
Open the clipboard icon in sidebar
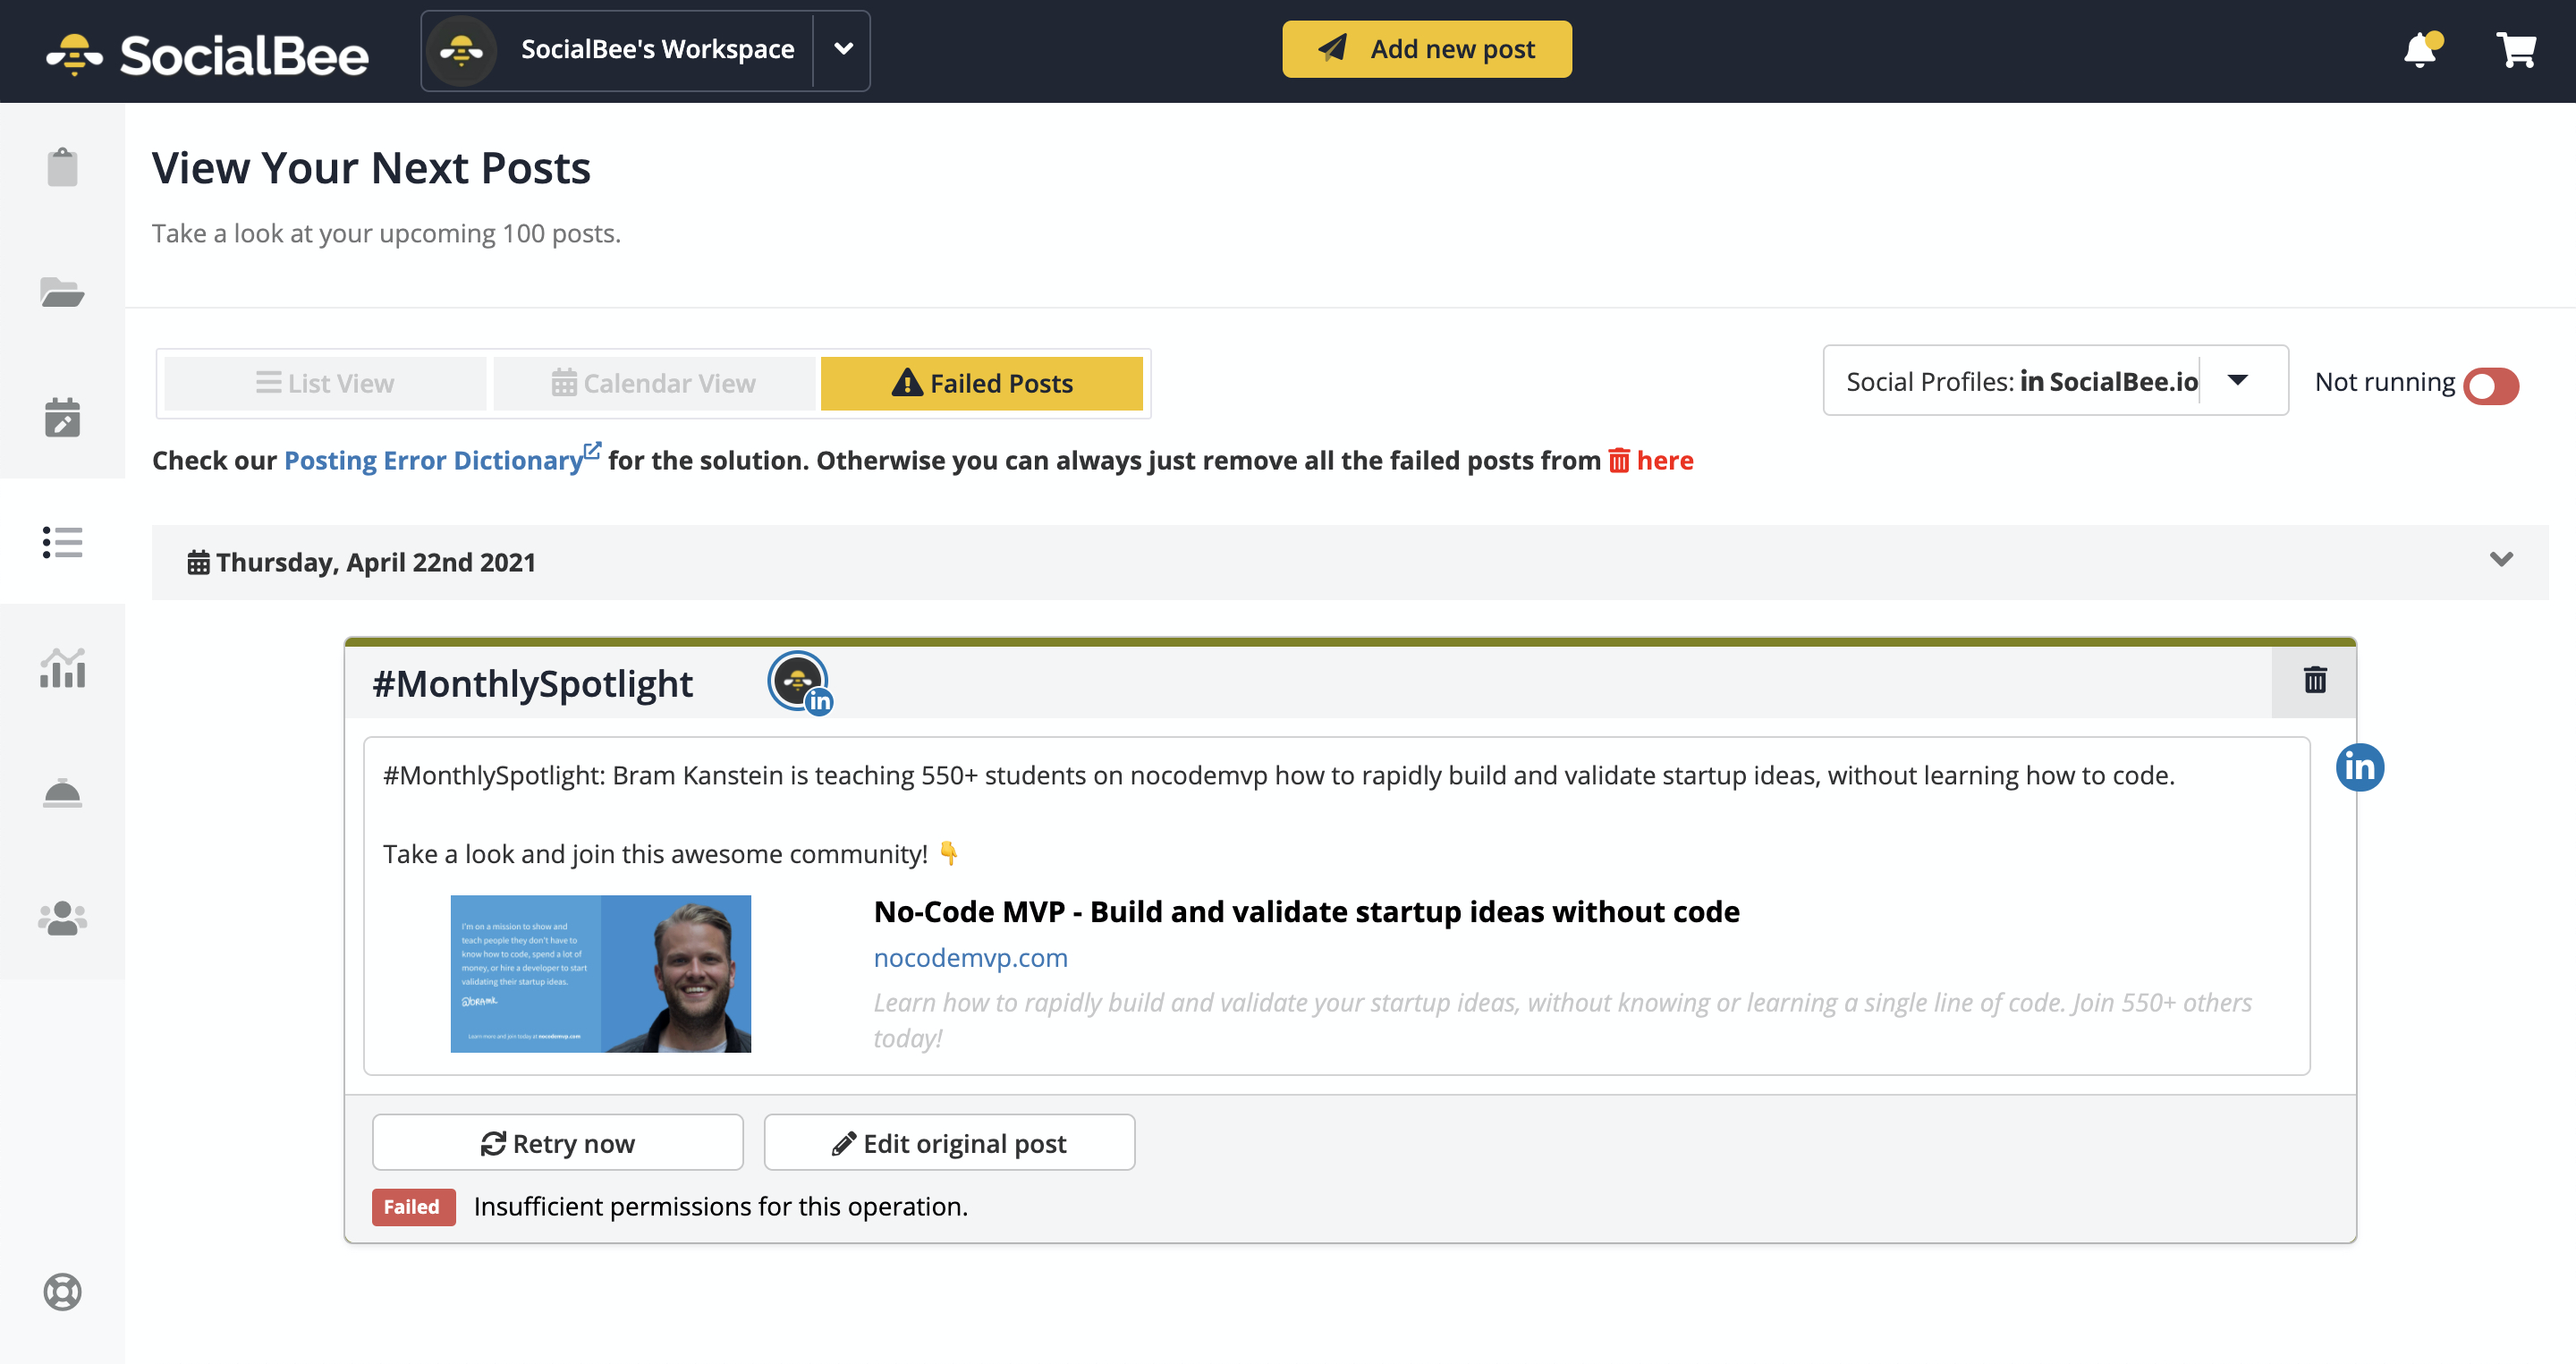click(x=62, y=167)
